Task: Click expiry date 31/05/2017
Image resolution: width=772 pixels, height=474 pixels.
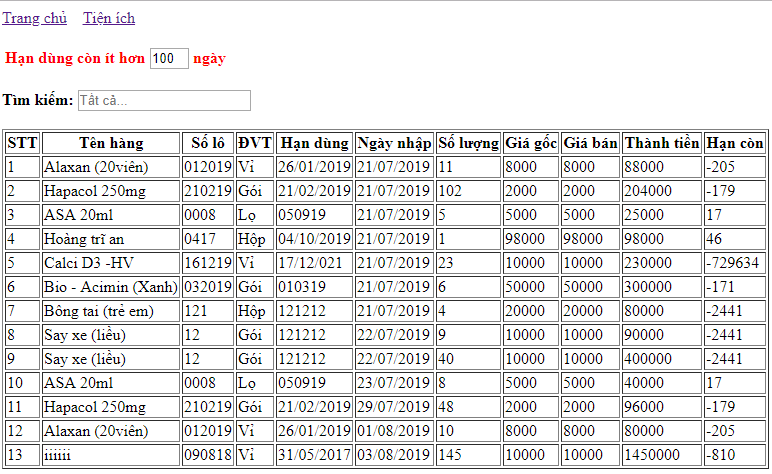Action: pyautogui.click(x=315, y=455)
